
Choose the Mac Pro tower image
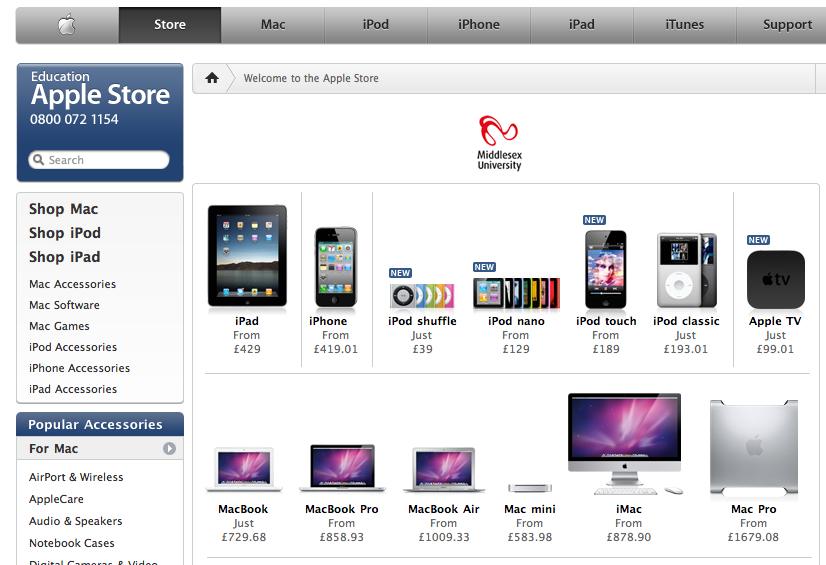tap(754, 447)
